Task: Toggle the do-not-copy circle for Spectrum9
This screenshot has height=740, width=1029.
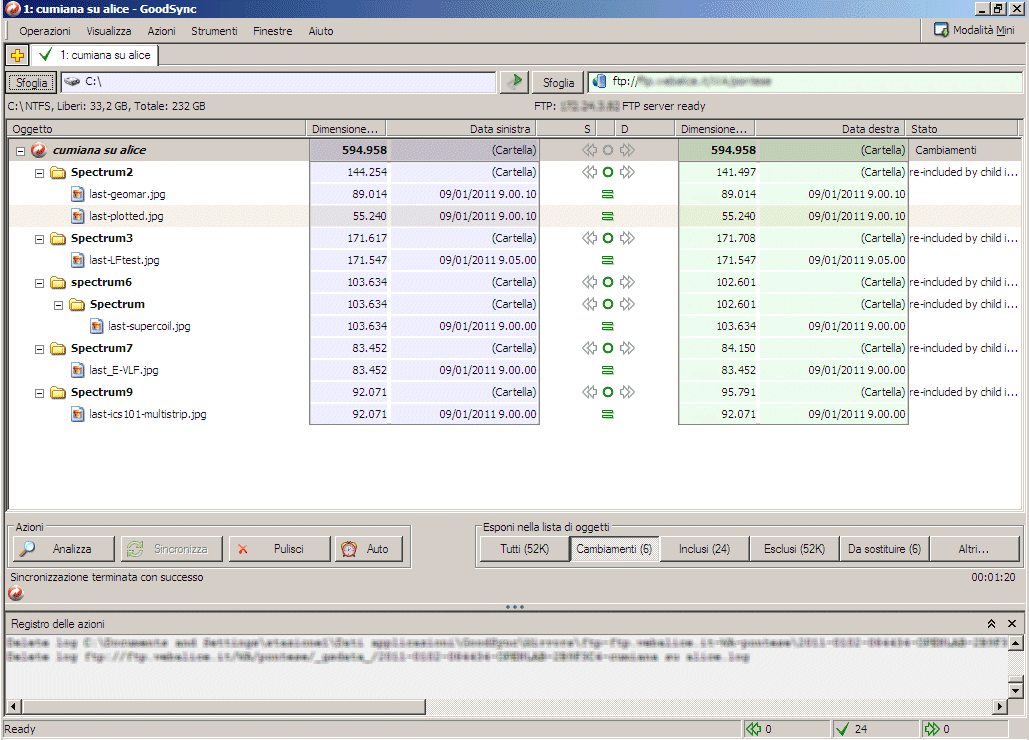Action: [x=608, y=392]
